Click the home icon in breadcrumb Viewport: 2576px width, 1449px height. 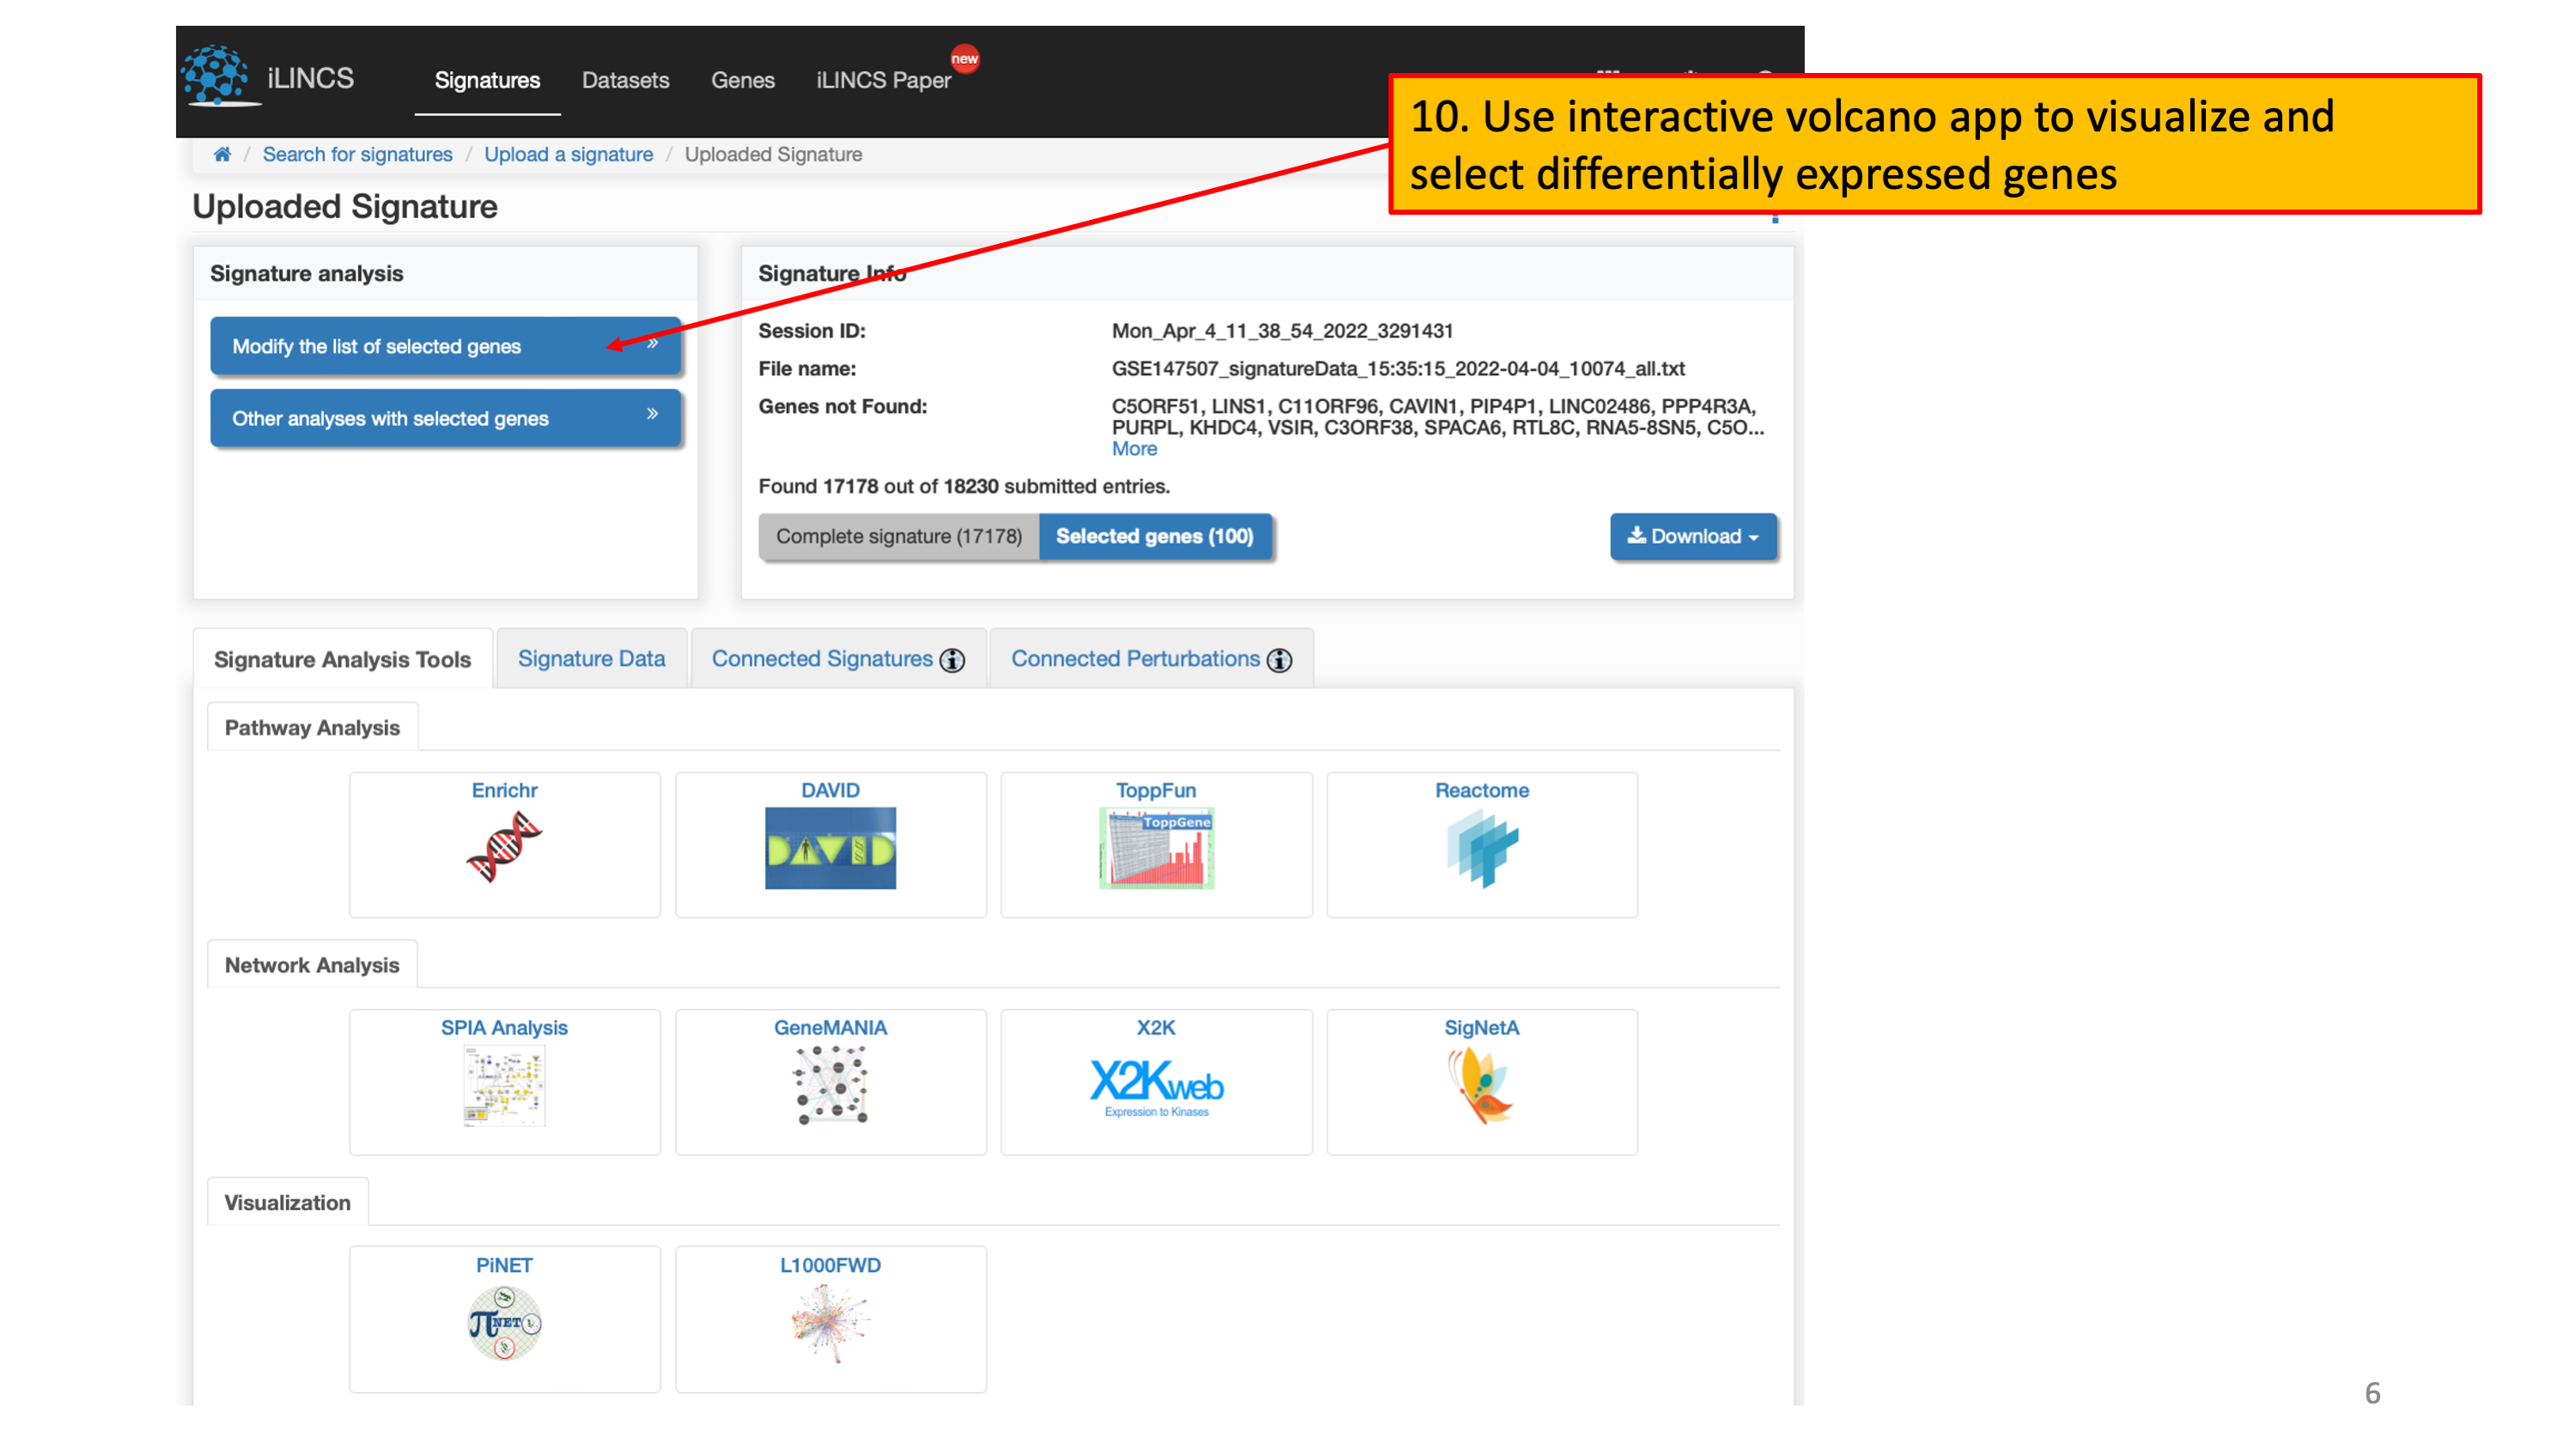222,154
